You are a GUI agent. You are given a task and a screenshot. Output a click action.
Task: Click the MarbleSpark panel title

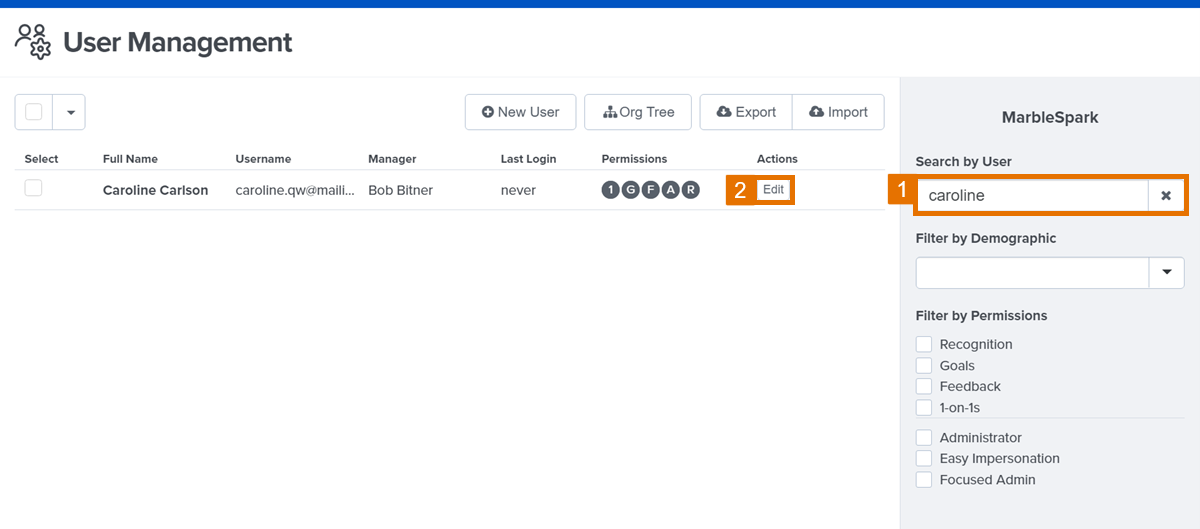(1050, 117)
